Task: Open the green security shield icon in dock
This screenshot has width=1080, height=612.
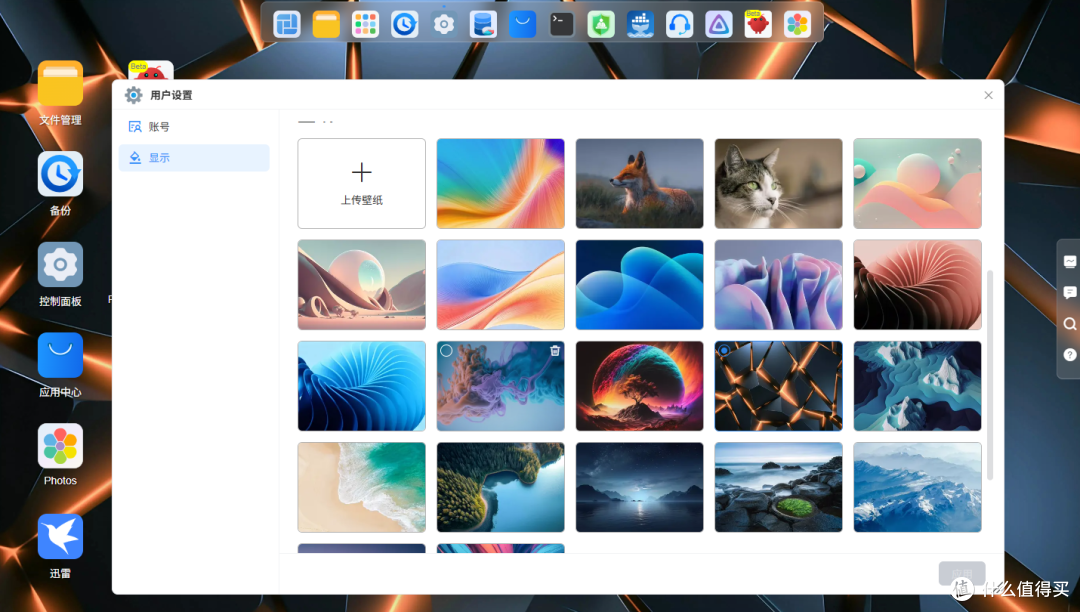Action: click(x=601, y=25)
